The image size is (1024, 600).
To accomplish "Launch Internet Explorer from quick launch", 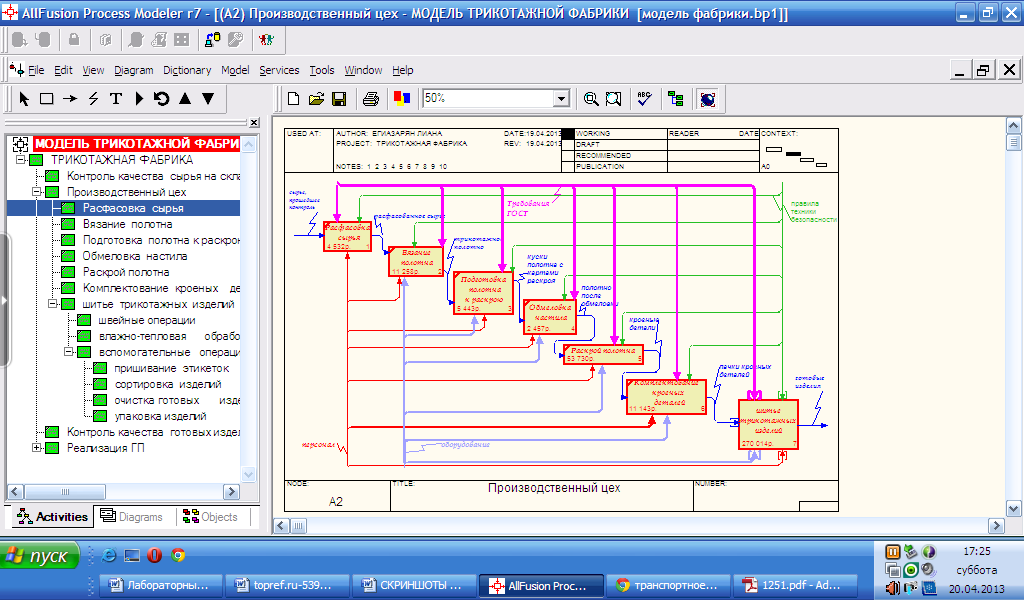I will click(x=108, y=556).
